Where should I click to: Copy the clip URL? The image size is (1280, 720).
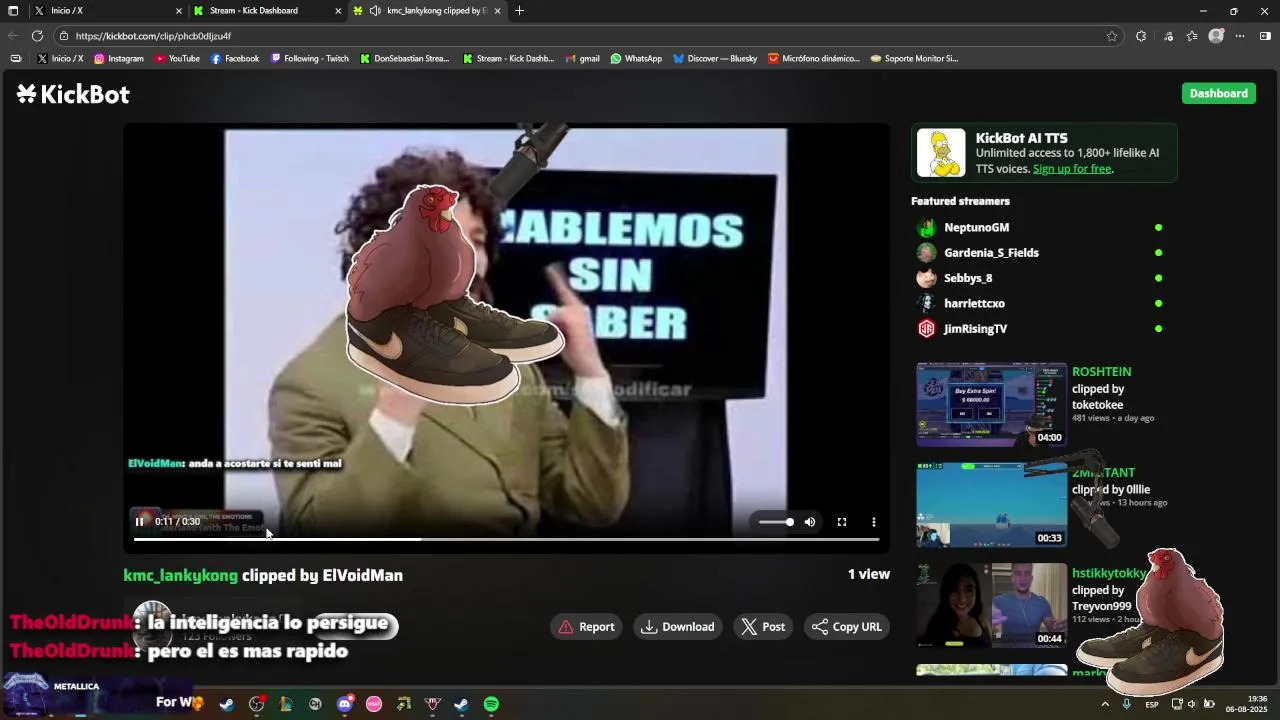point(847,627)
